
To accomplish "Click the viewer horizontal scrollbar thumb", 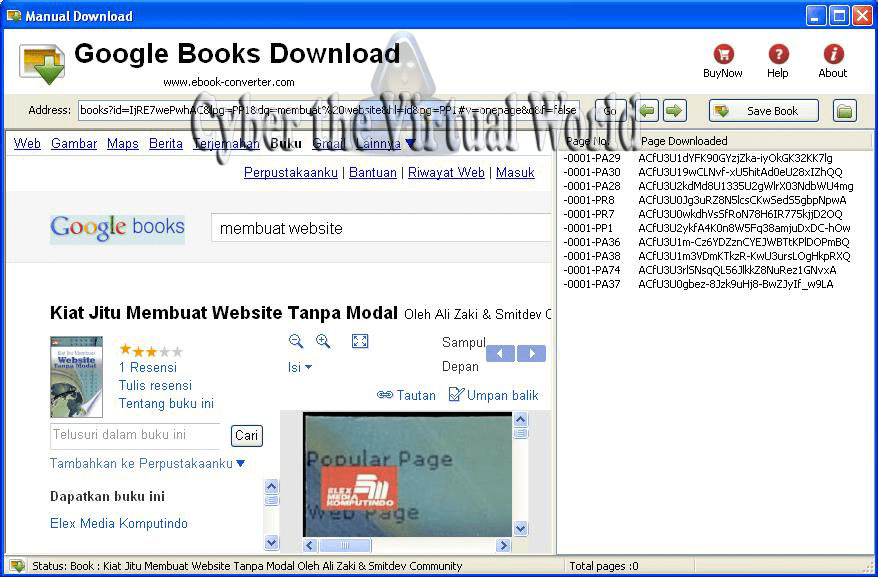I will pyautogui.click(x=345, y=545).
